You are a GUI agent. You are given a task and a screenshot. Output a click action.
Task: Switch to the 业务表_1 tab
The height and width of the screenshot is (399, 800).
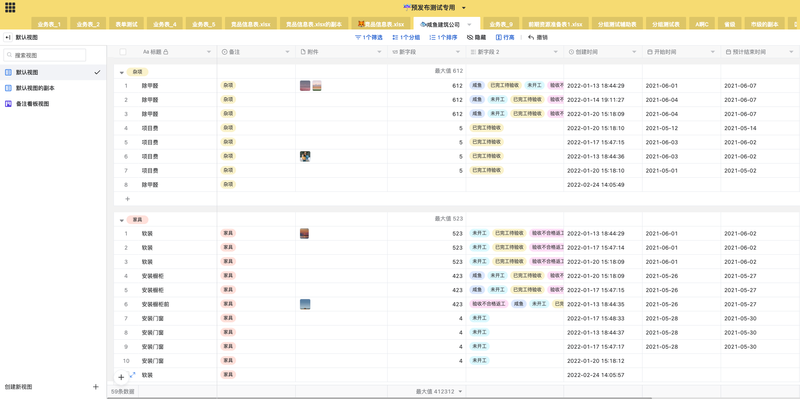point(49,24)
